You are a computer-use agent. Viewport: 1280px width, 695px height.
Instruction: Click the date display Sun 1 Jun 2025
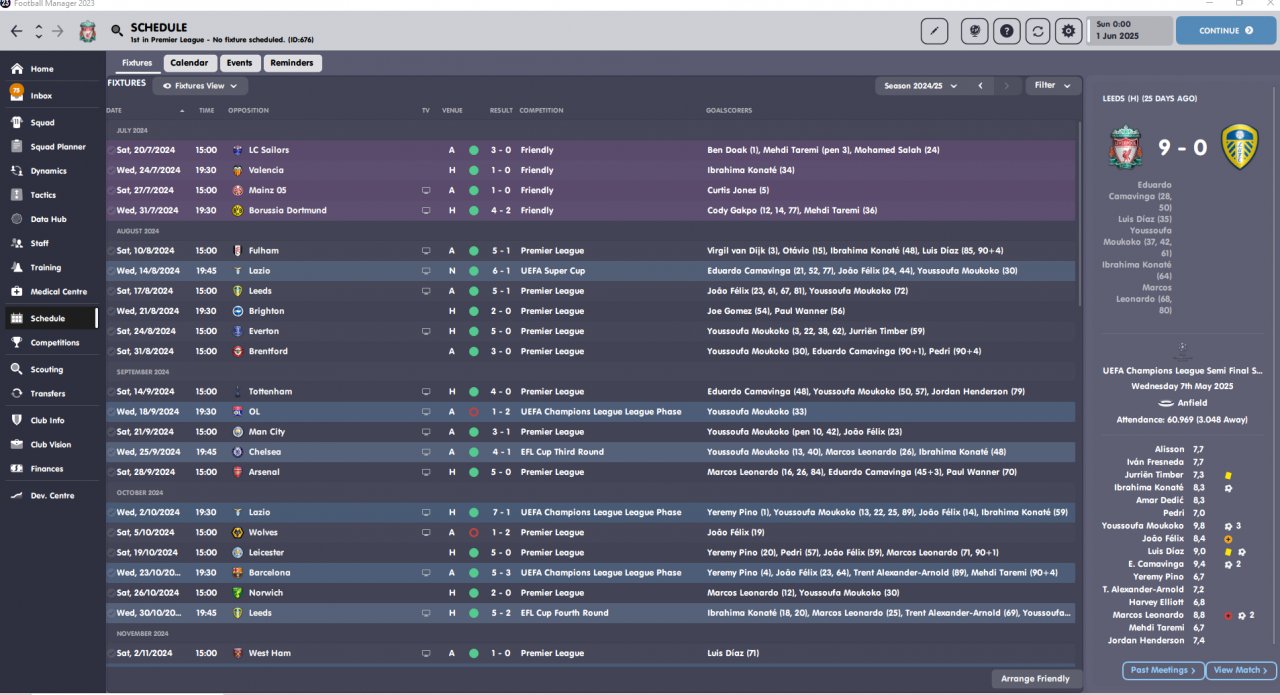(1129, 30)
